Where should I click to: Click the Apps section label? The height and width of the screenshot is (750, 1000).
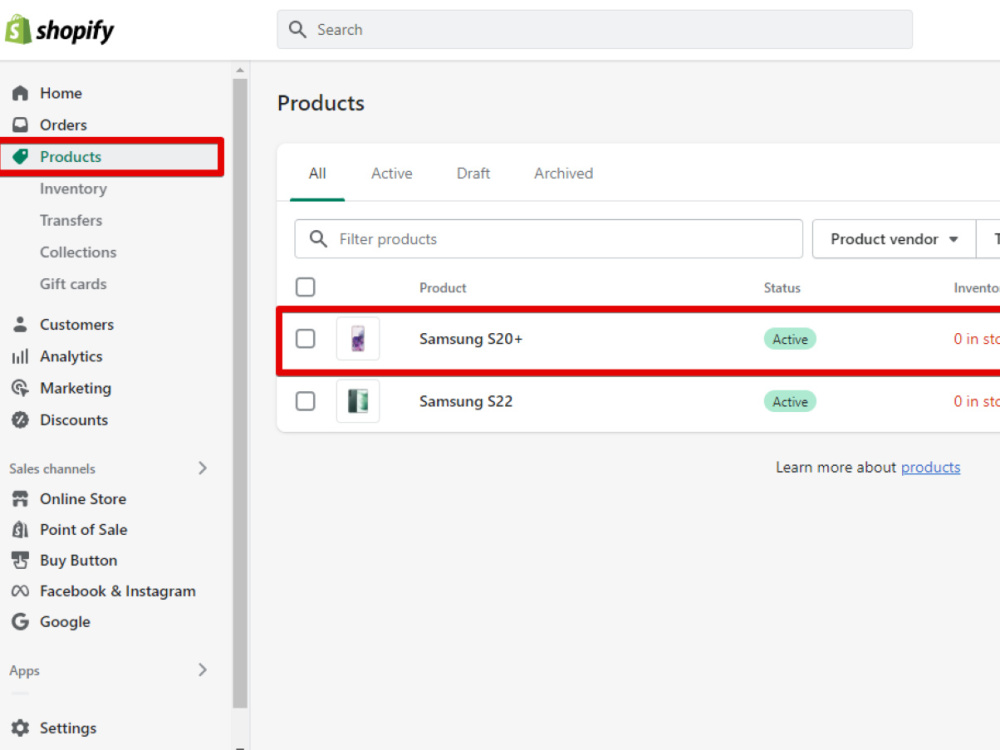(x=24, y=671)
